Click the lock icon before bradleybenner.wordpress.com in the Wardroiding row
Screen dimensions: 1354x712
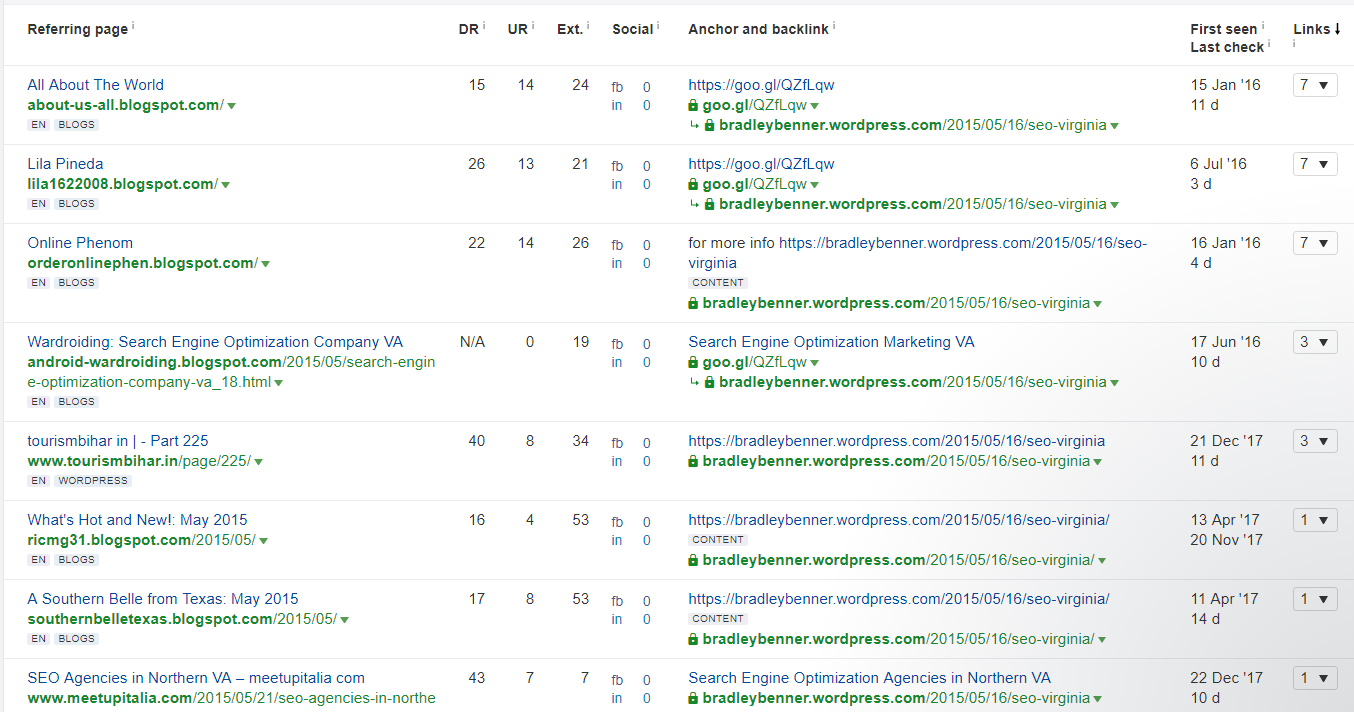coord(708,381)
